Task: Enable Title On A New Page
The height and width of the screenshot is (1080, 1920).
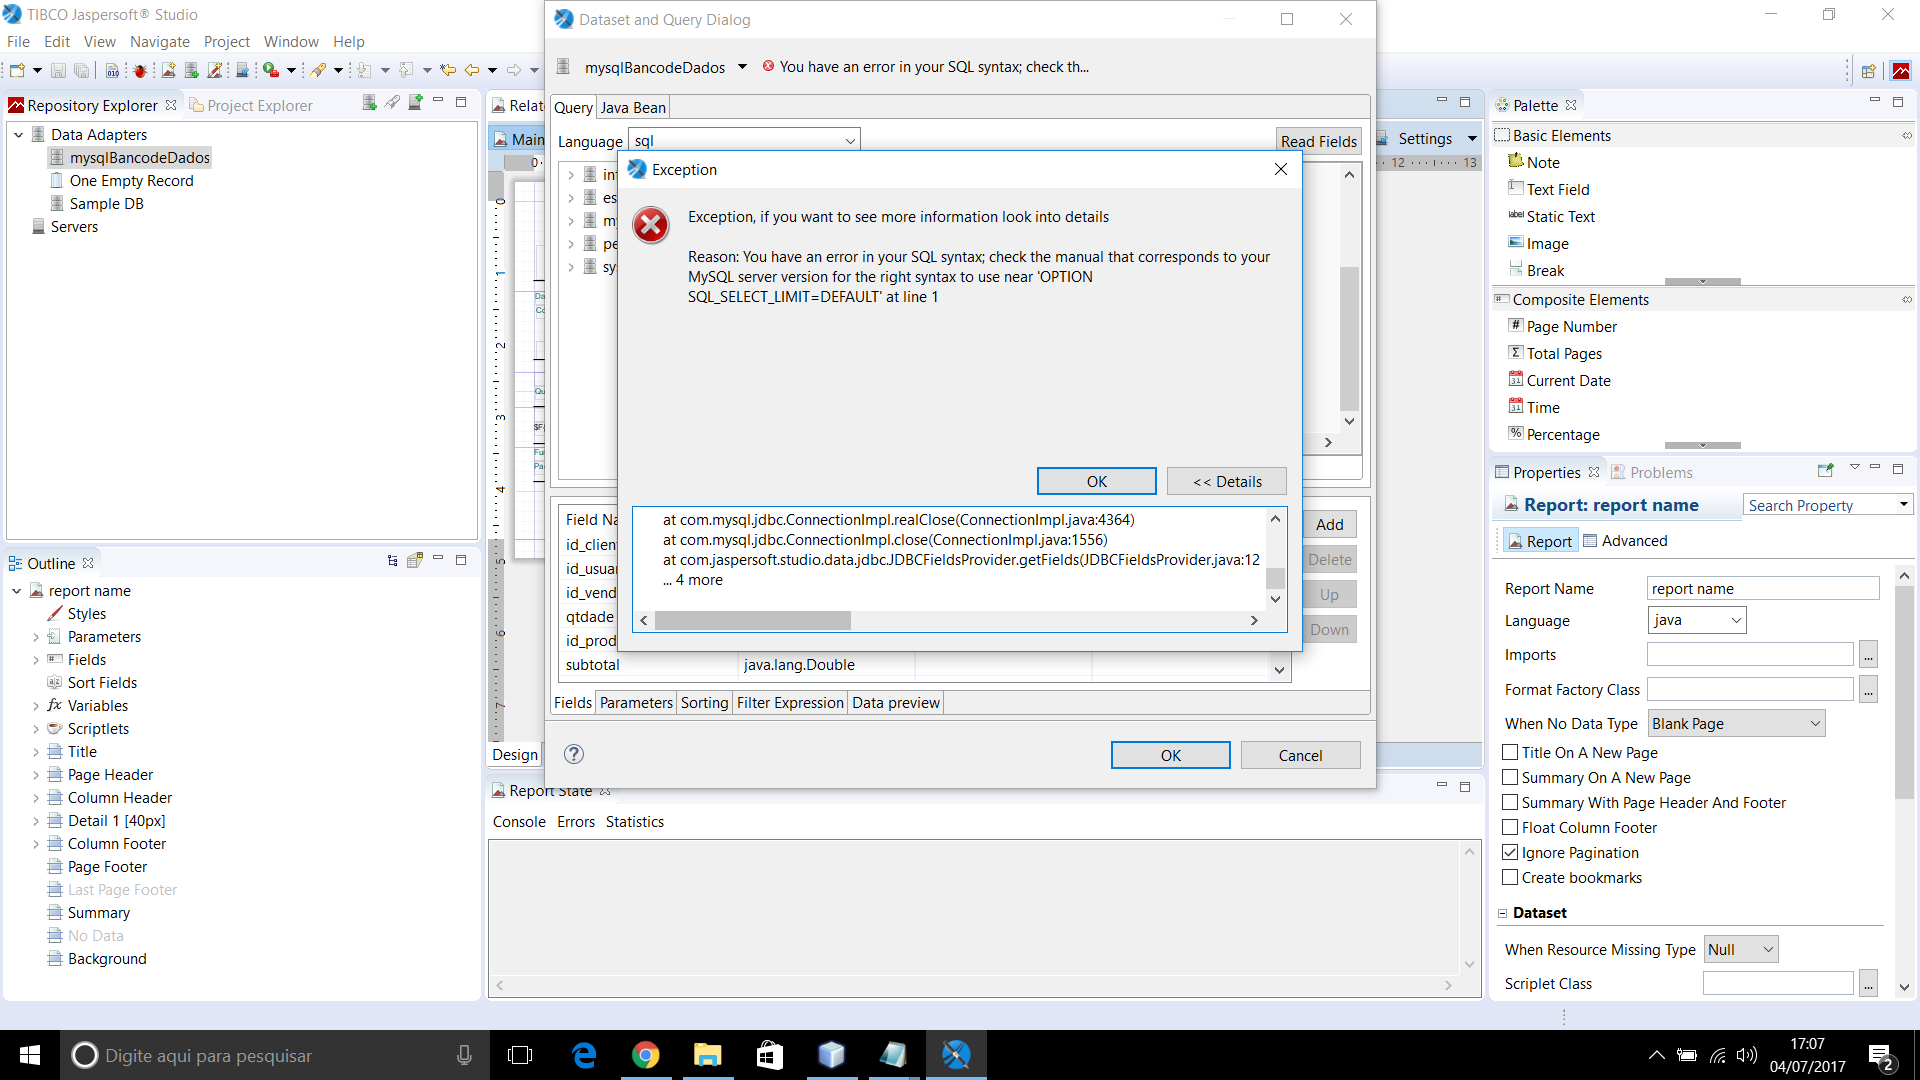Action: point(1510,752)
